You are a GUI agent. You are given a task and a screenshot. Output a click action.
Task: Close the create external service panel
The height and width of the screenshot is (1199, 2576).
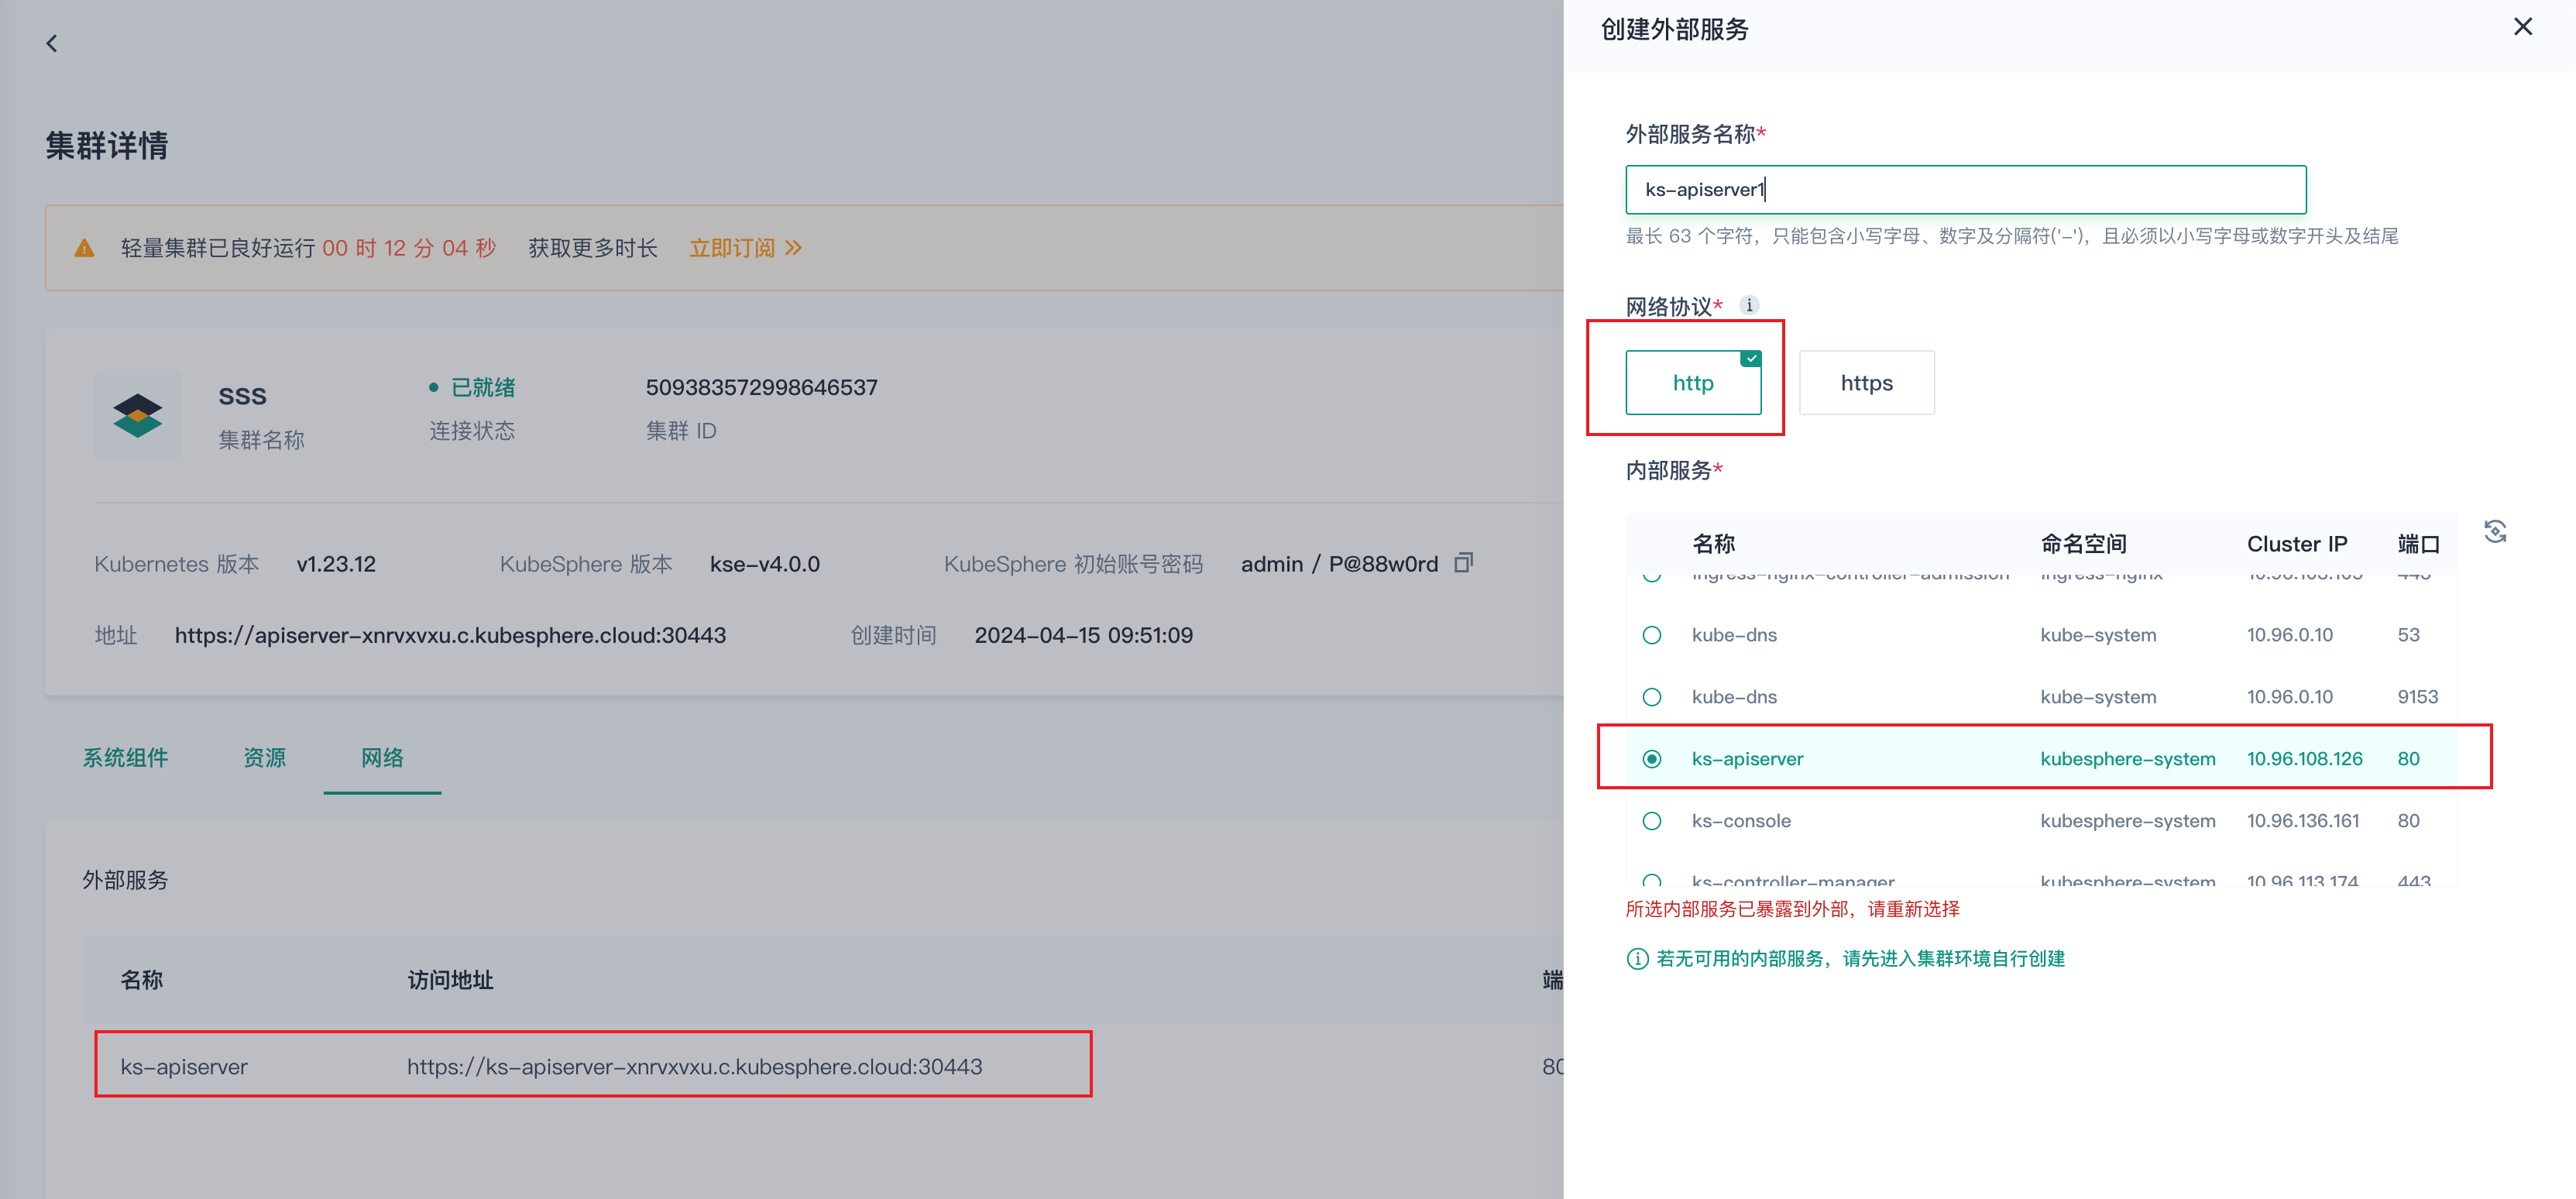click(x=2523, y=27)
